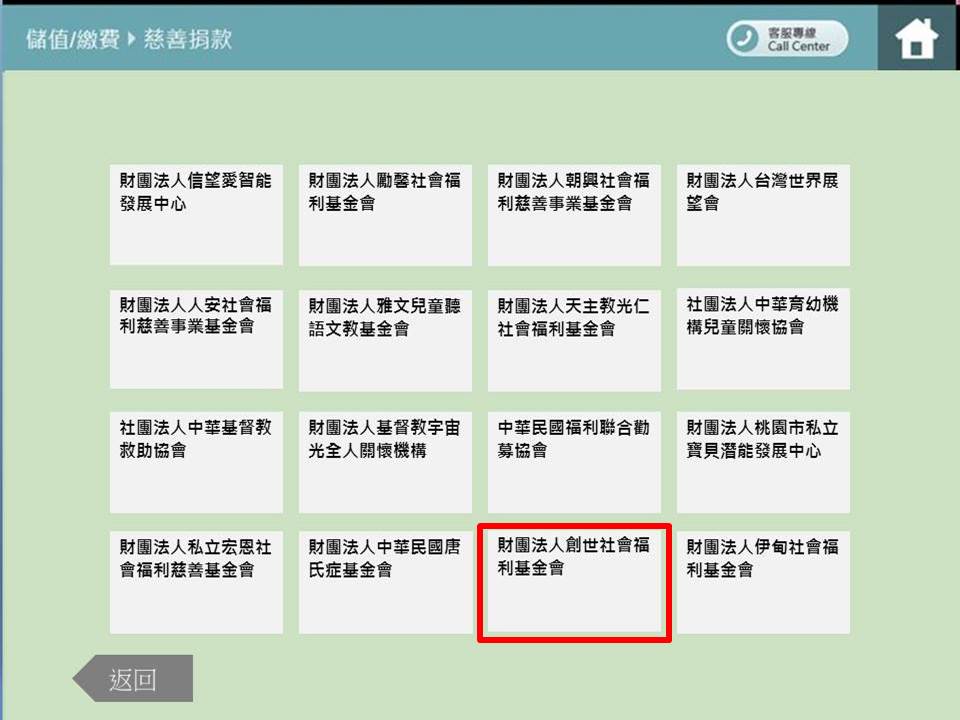Image resolution: width=960 pixels, height=720 pixels.
Task: Pick 社團法人中華育幼機構兒童關懷協會
Action: [763, 339]
